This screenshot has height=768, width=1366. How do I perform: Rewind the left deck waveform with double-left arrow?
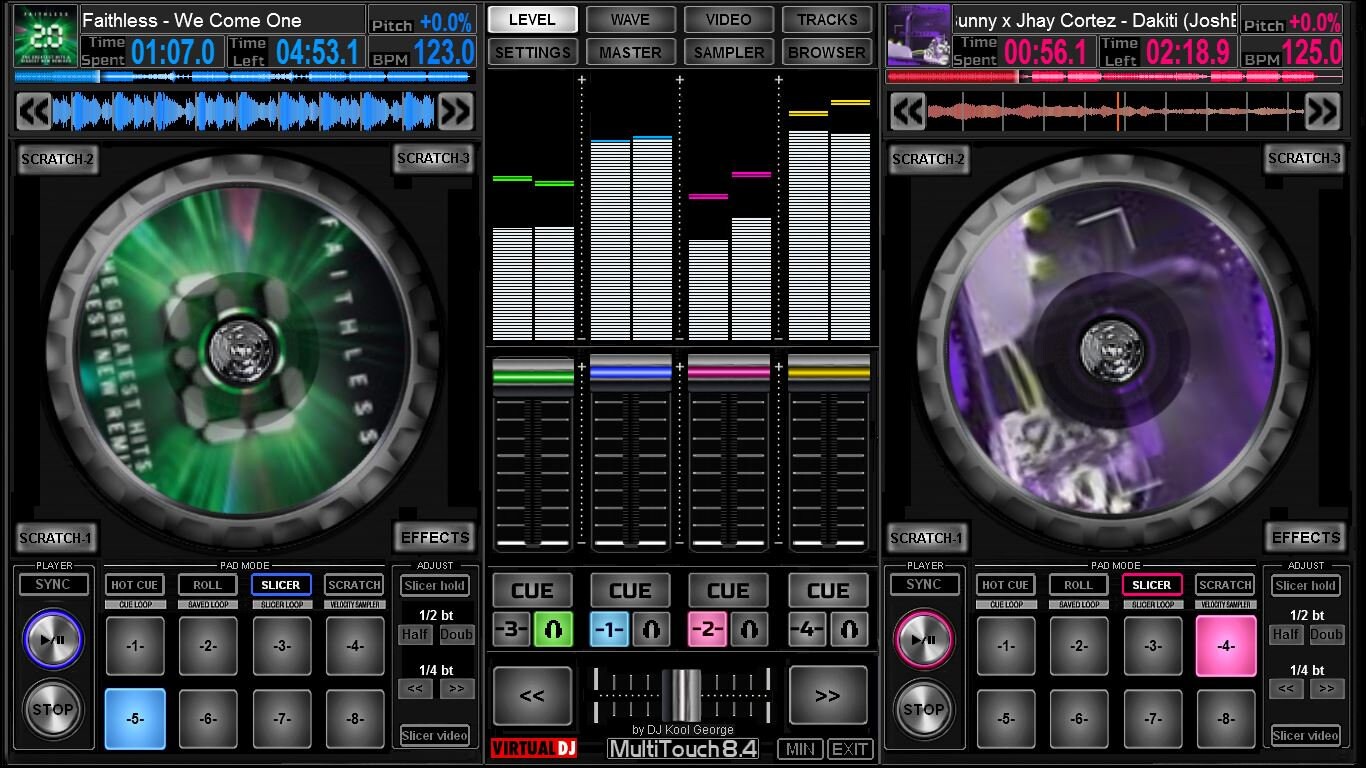coord(33,111)
